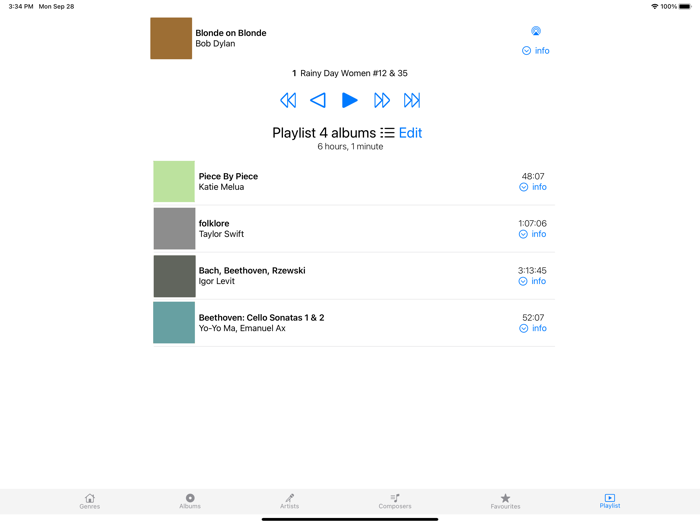Show the Favourites tab

pos(505,501)
